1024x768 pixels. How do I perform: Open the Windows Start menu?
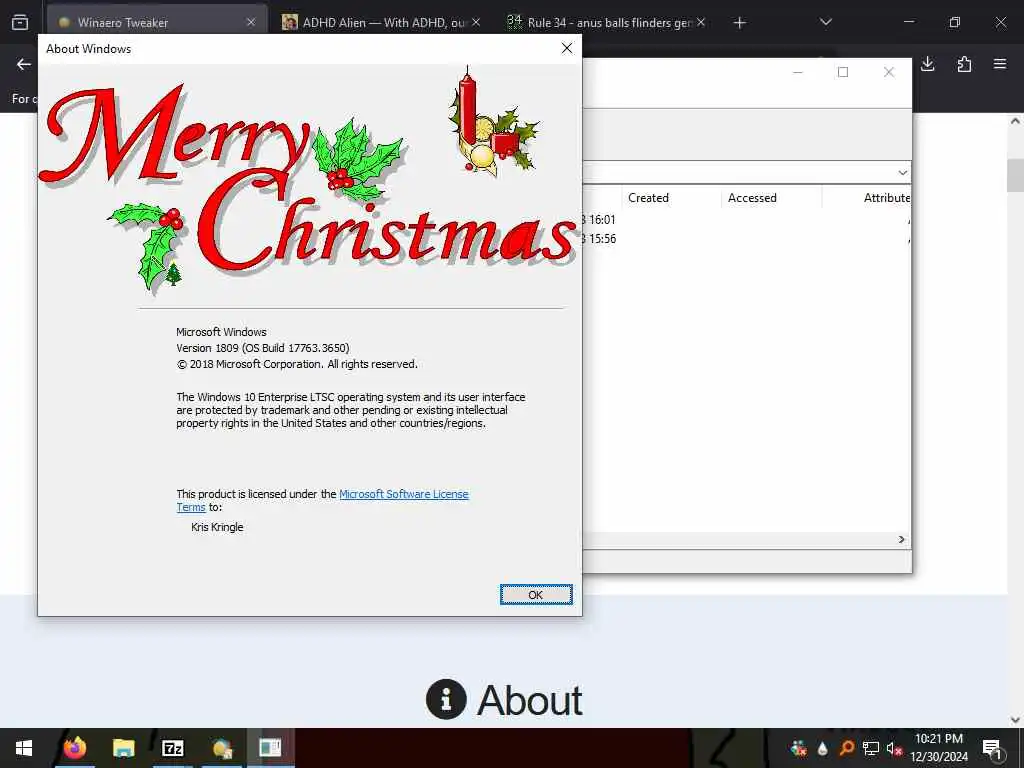24,748
